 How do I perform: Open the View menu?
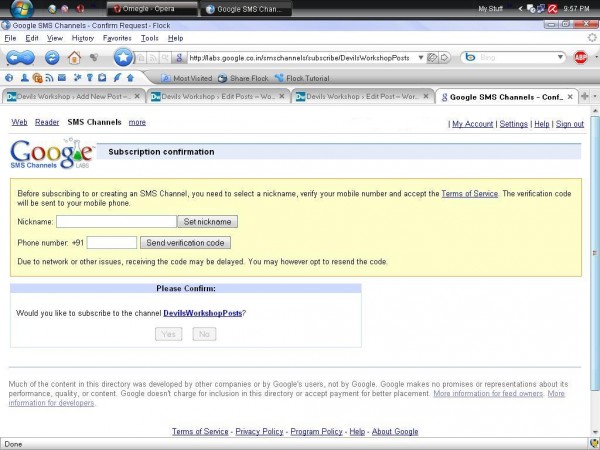coord(55,38)
